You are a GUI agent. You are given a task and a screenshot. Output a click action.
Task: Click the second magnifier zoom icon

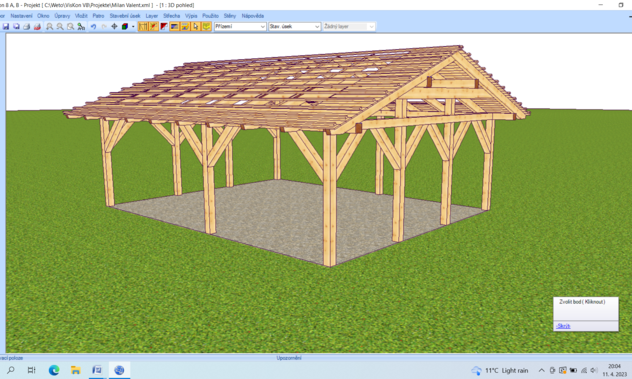[60, 27]
